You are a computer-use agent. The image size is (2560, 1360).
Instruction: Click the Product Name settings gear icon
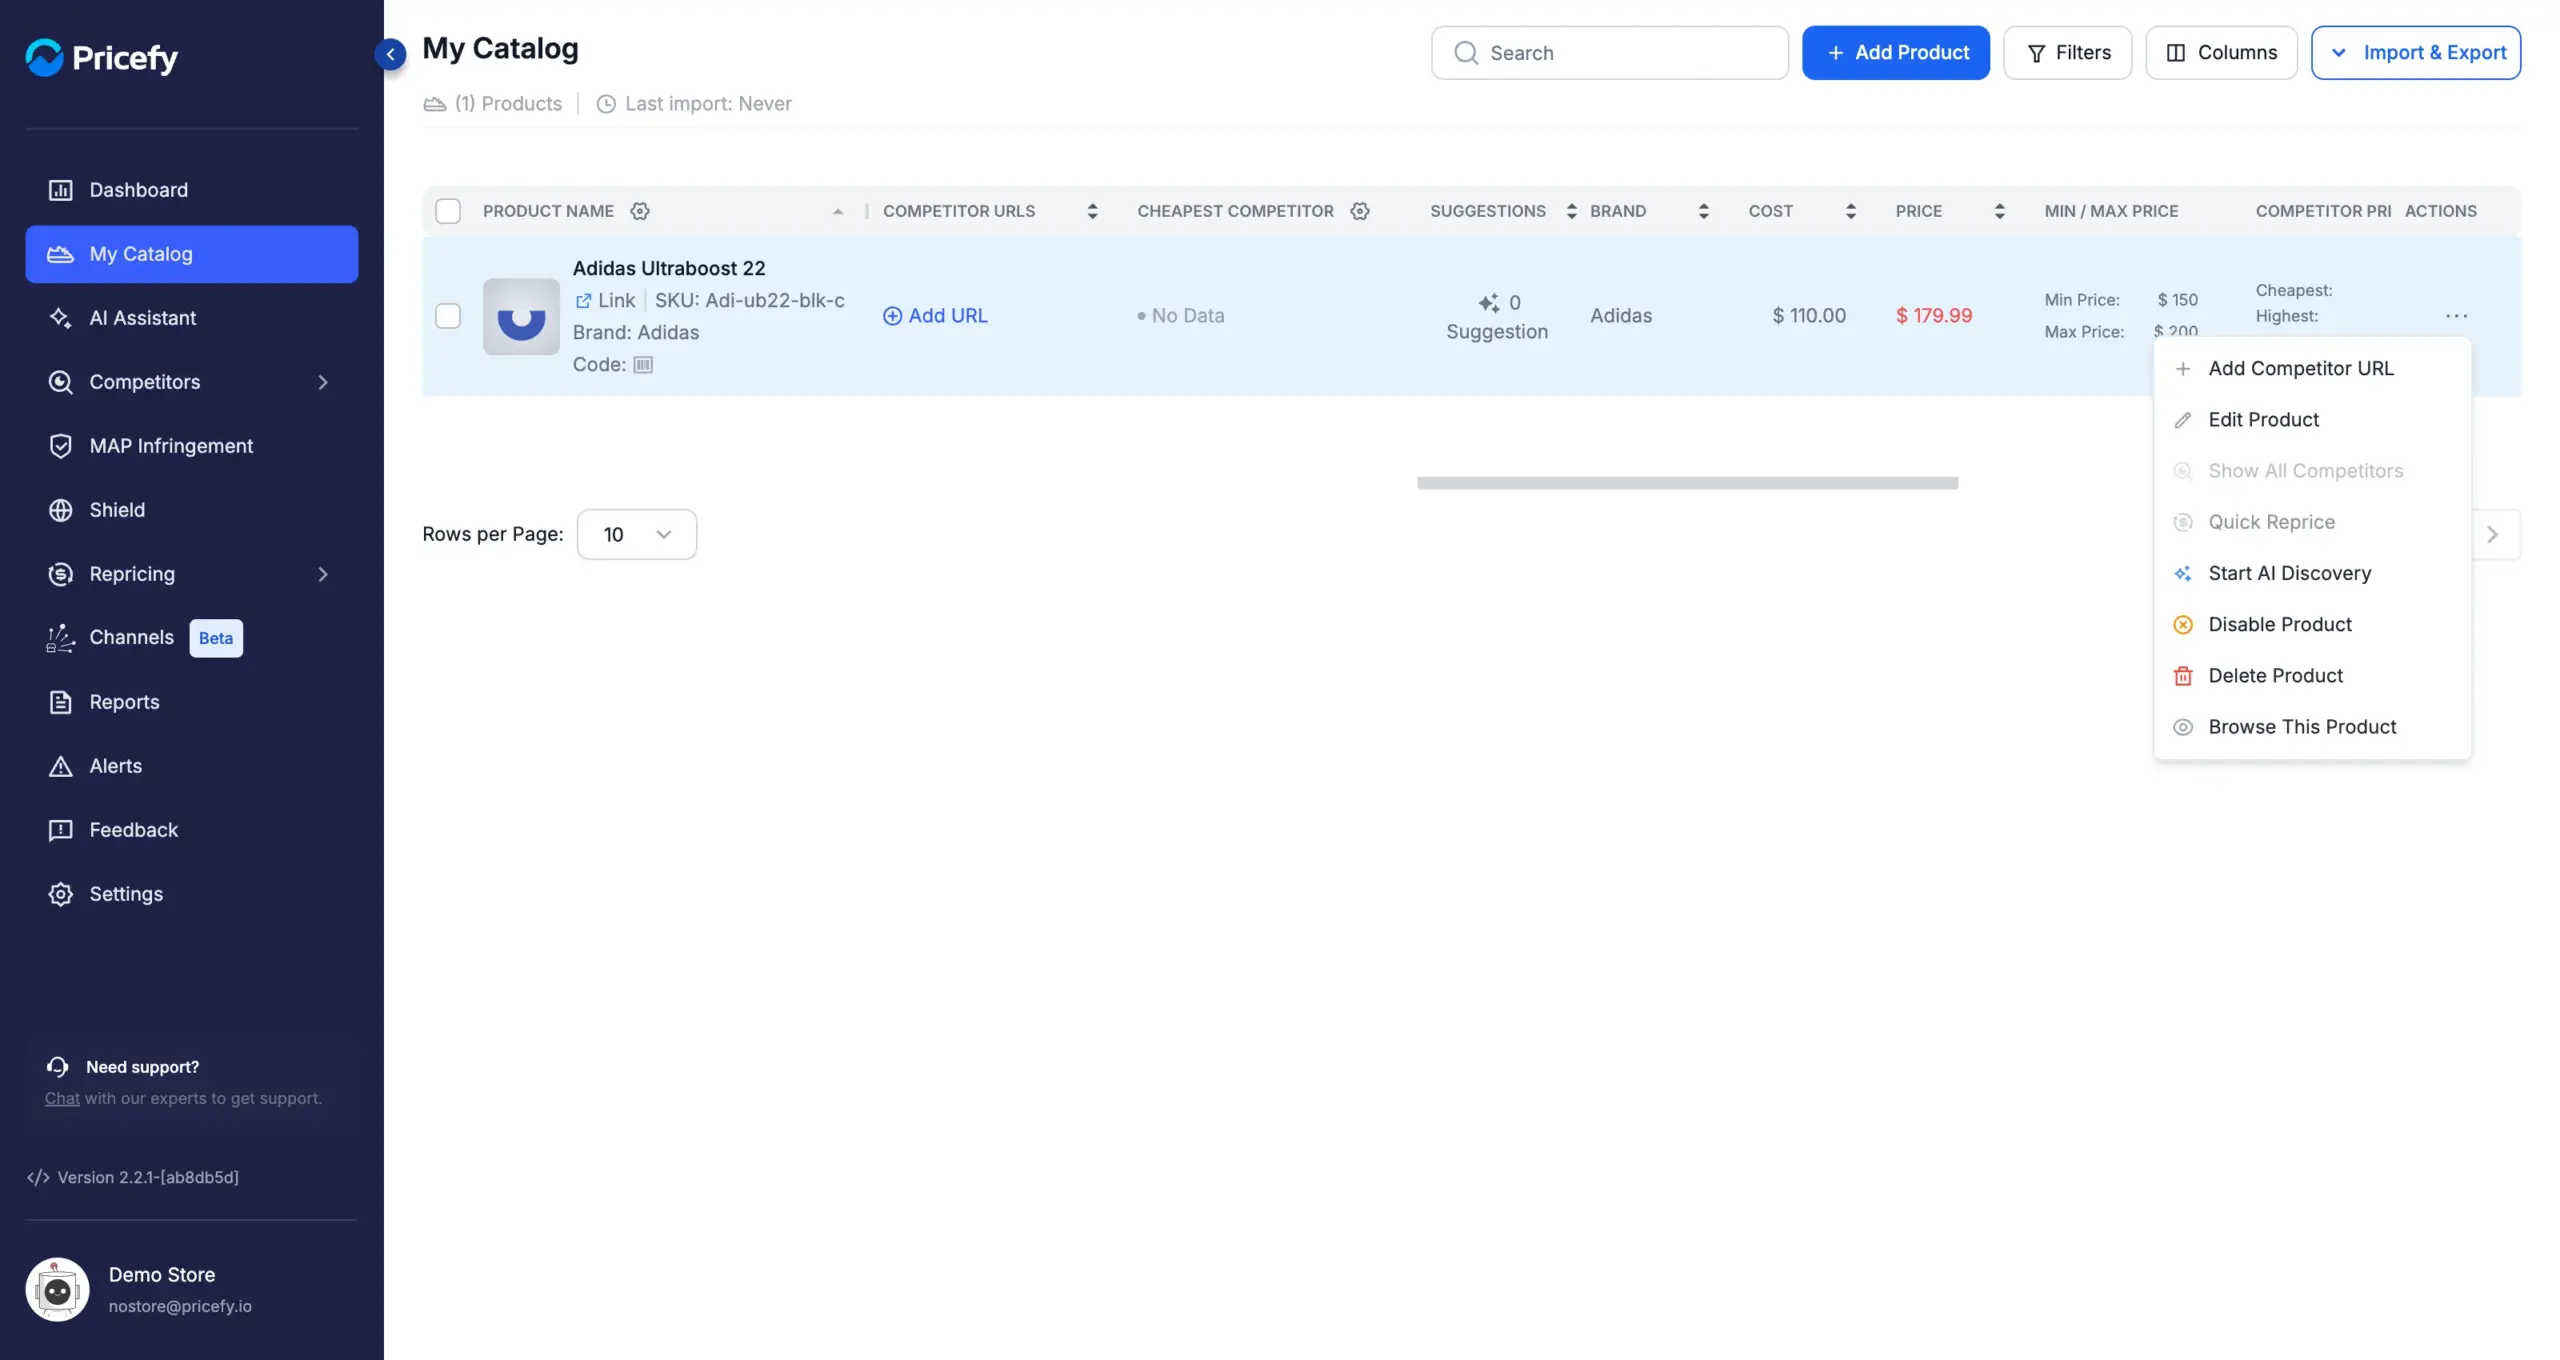tap(640, 211)
